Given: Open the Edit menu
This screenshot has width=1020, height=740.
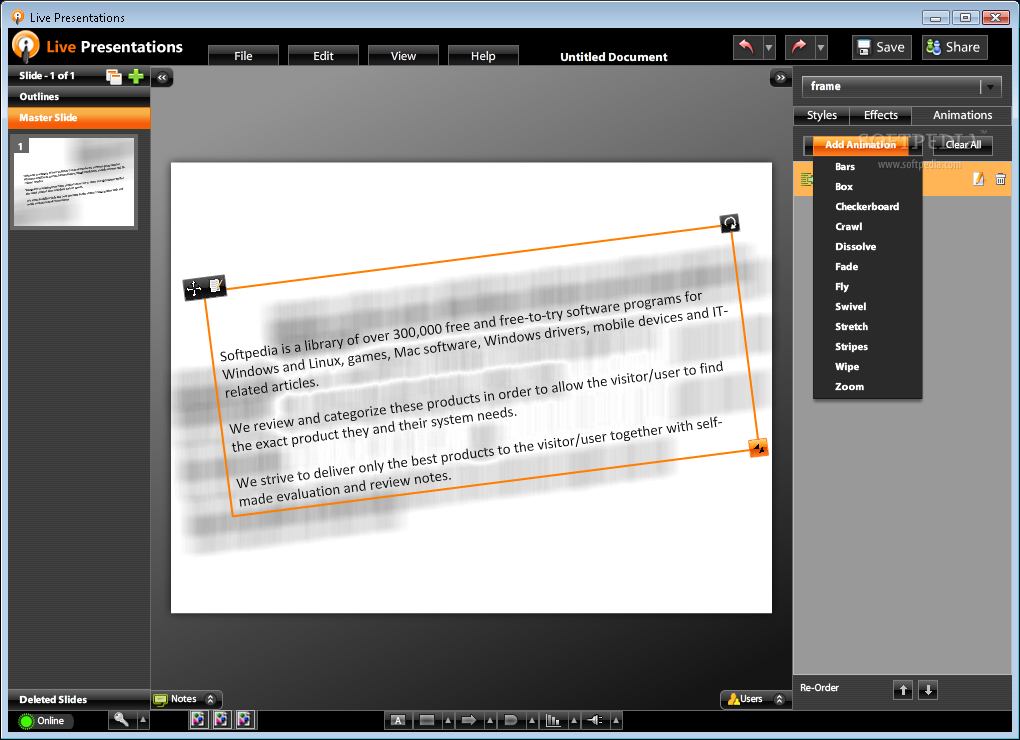Looking at the screenshot, I should tap(323, 56).
